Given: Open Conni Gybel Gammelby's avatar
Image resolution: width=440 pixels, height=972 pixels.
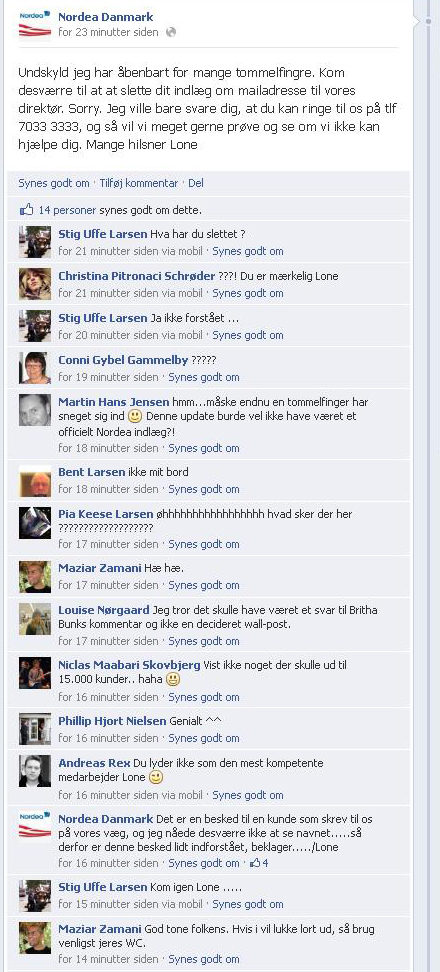Looking at the screenshot, I should coord(35,368).
